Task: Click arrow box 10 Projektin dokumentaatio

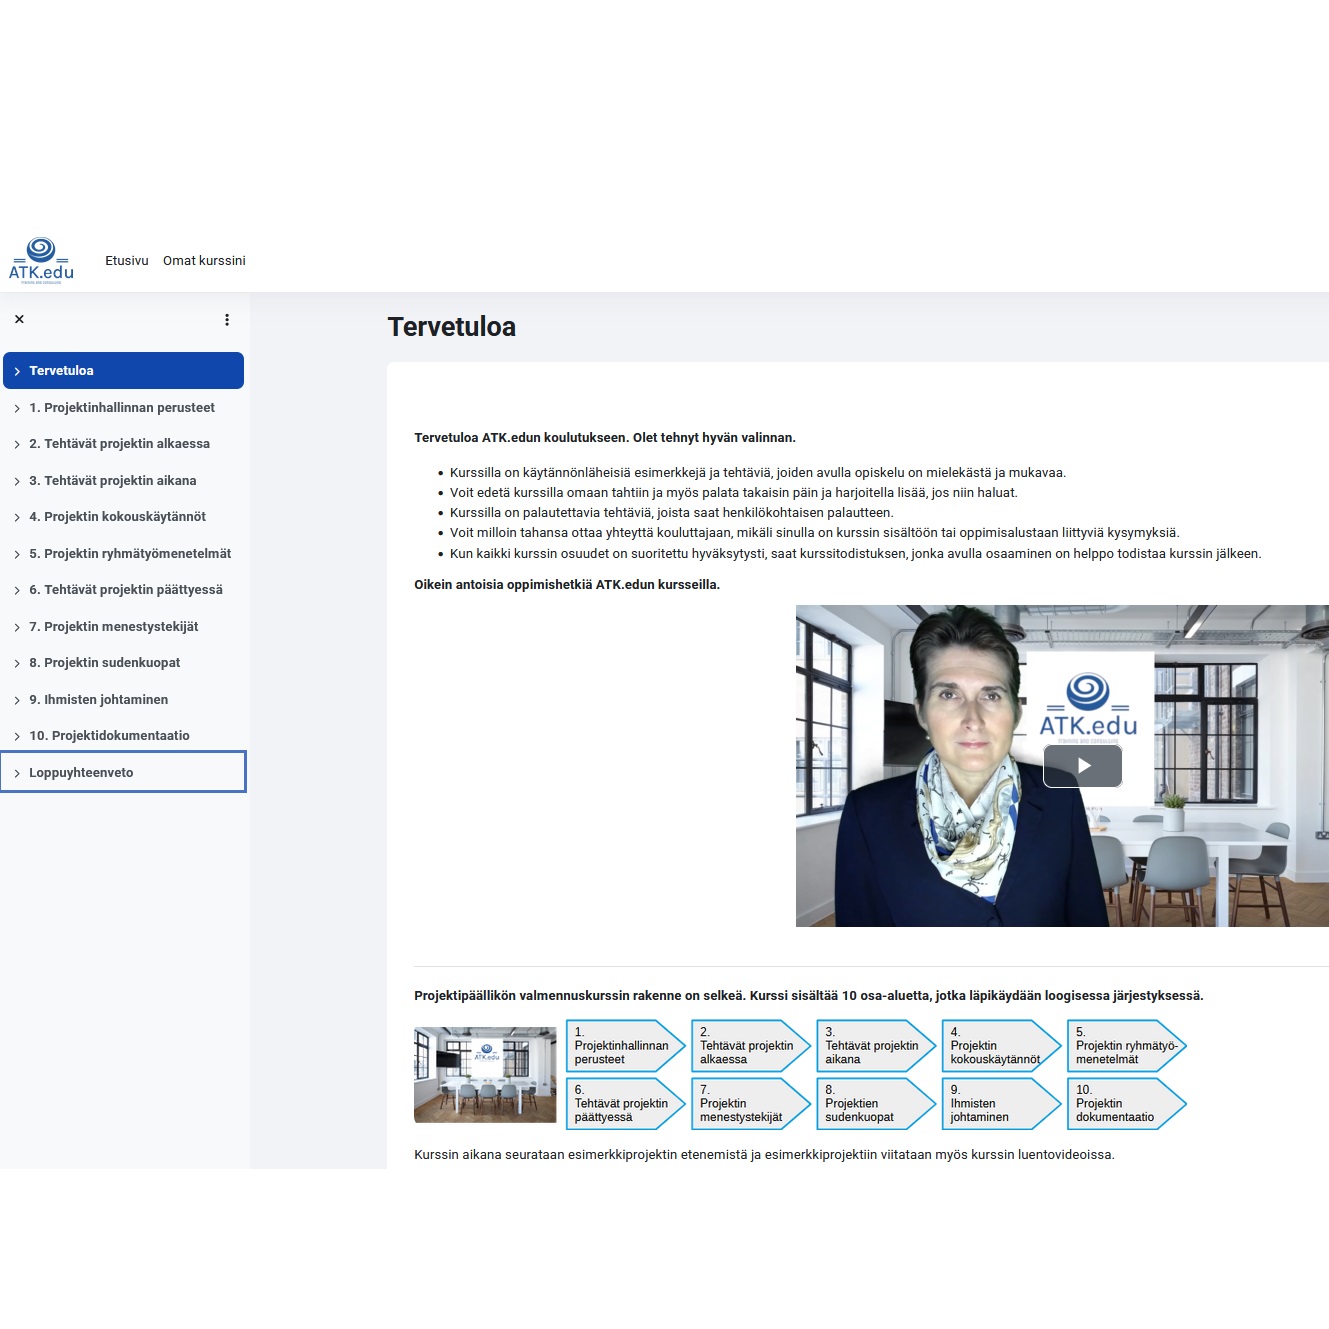Action: point(1122,1104)
